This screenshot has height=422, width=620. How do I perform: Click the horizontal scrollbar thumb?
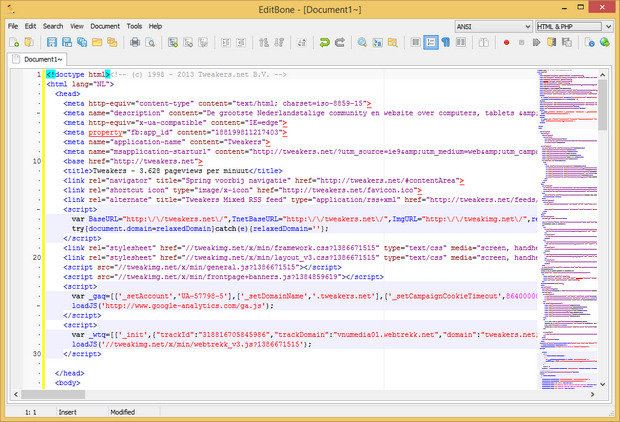pyautogui.click(x=53, y=394)
